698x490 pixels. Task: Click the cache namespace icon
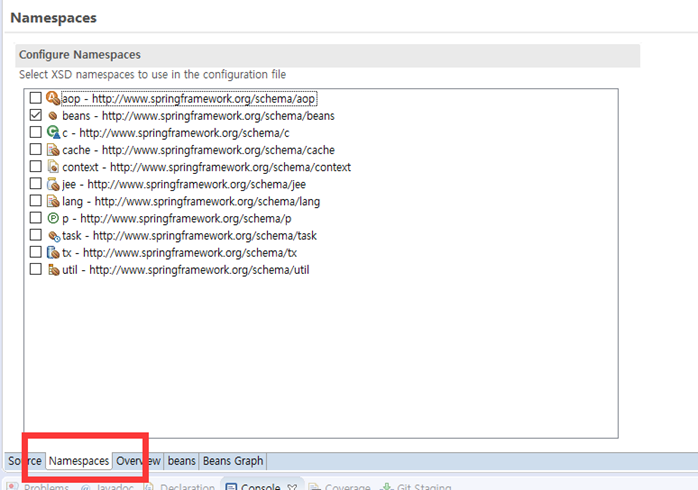[53, 150]
